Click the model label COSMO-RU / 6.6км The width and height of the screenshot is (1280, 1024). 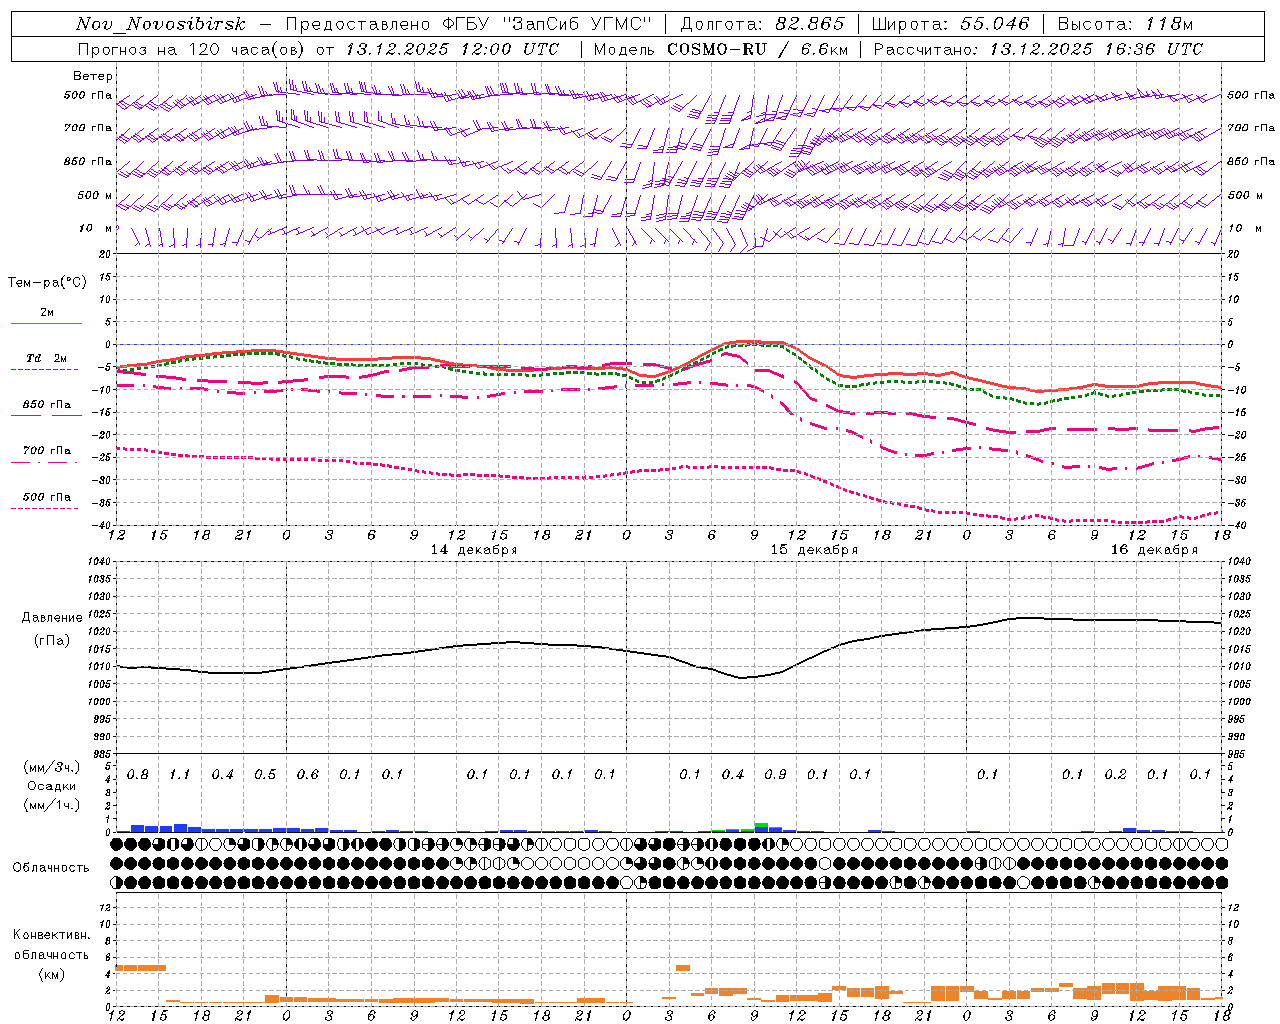coord(757,49)
